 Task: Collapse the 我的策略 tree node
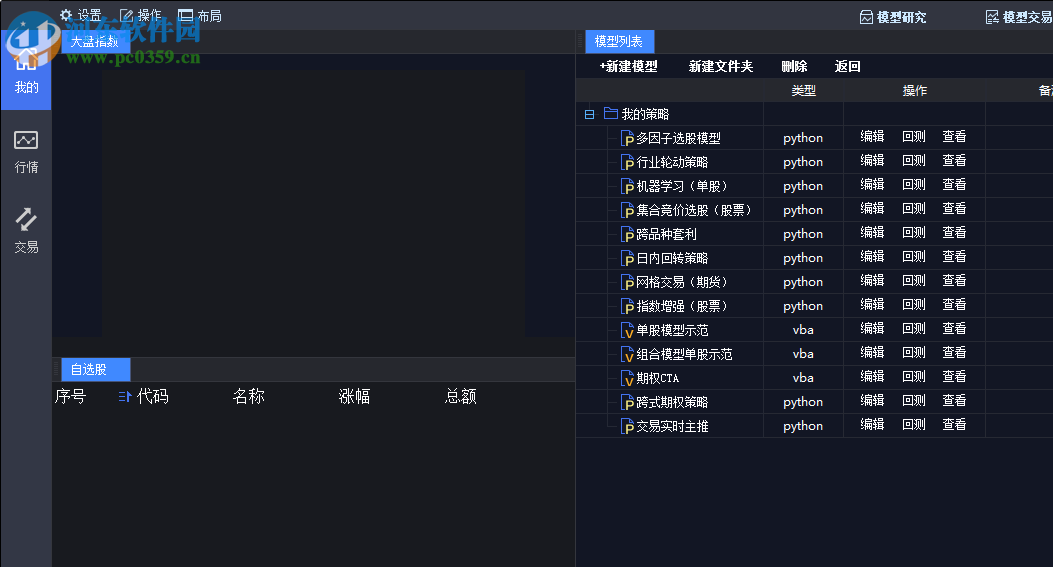590,114
